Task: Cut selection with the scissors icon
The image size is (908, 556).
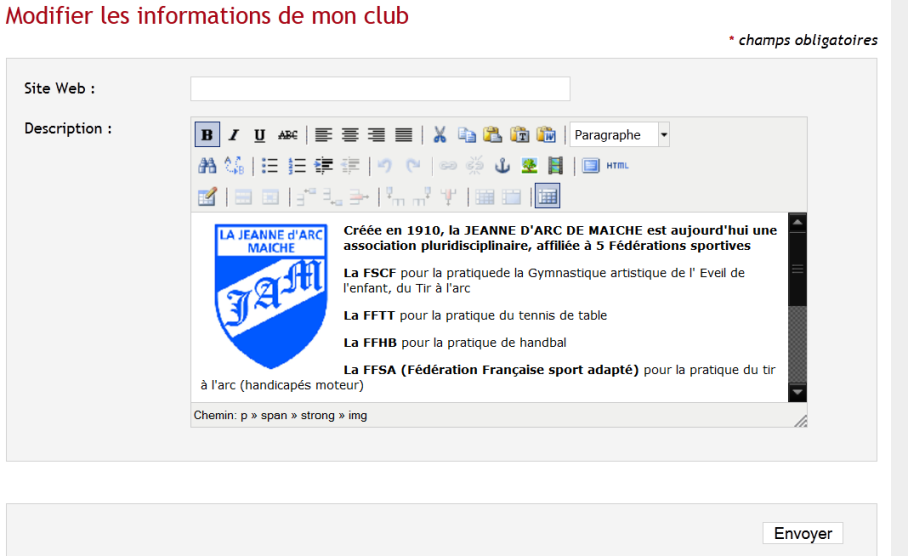Action: click(440, 135)
